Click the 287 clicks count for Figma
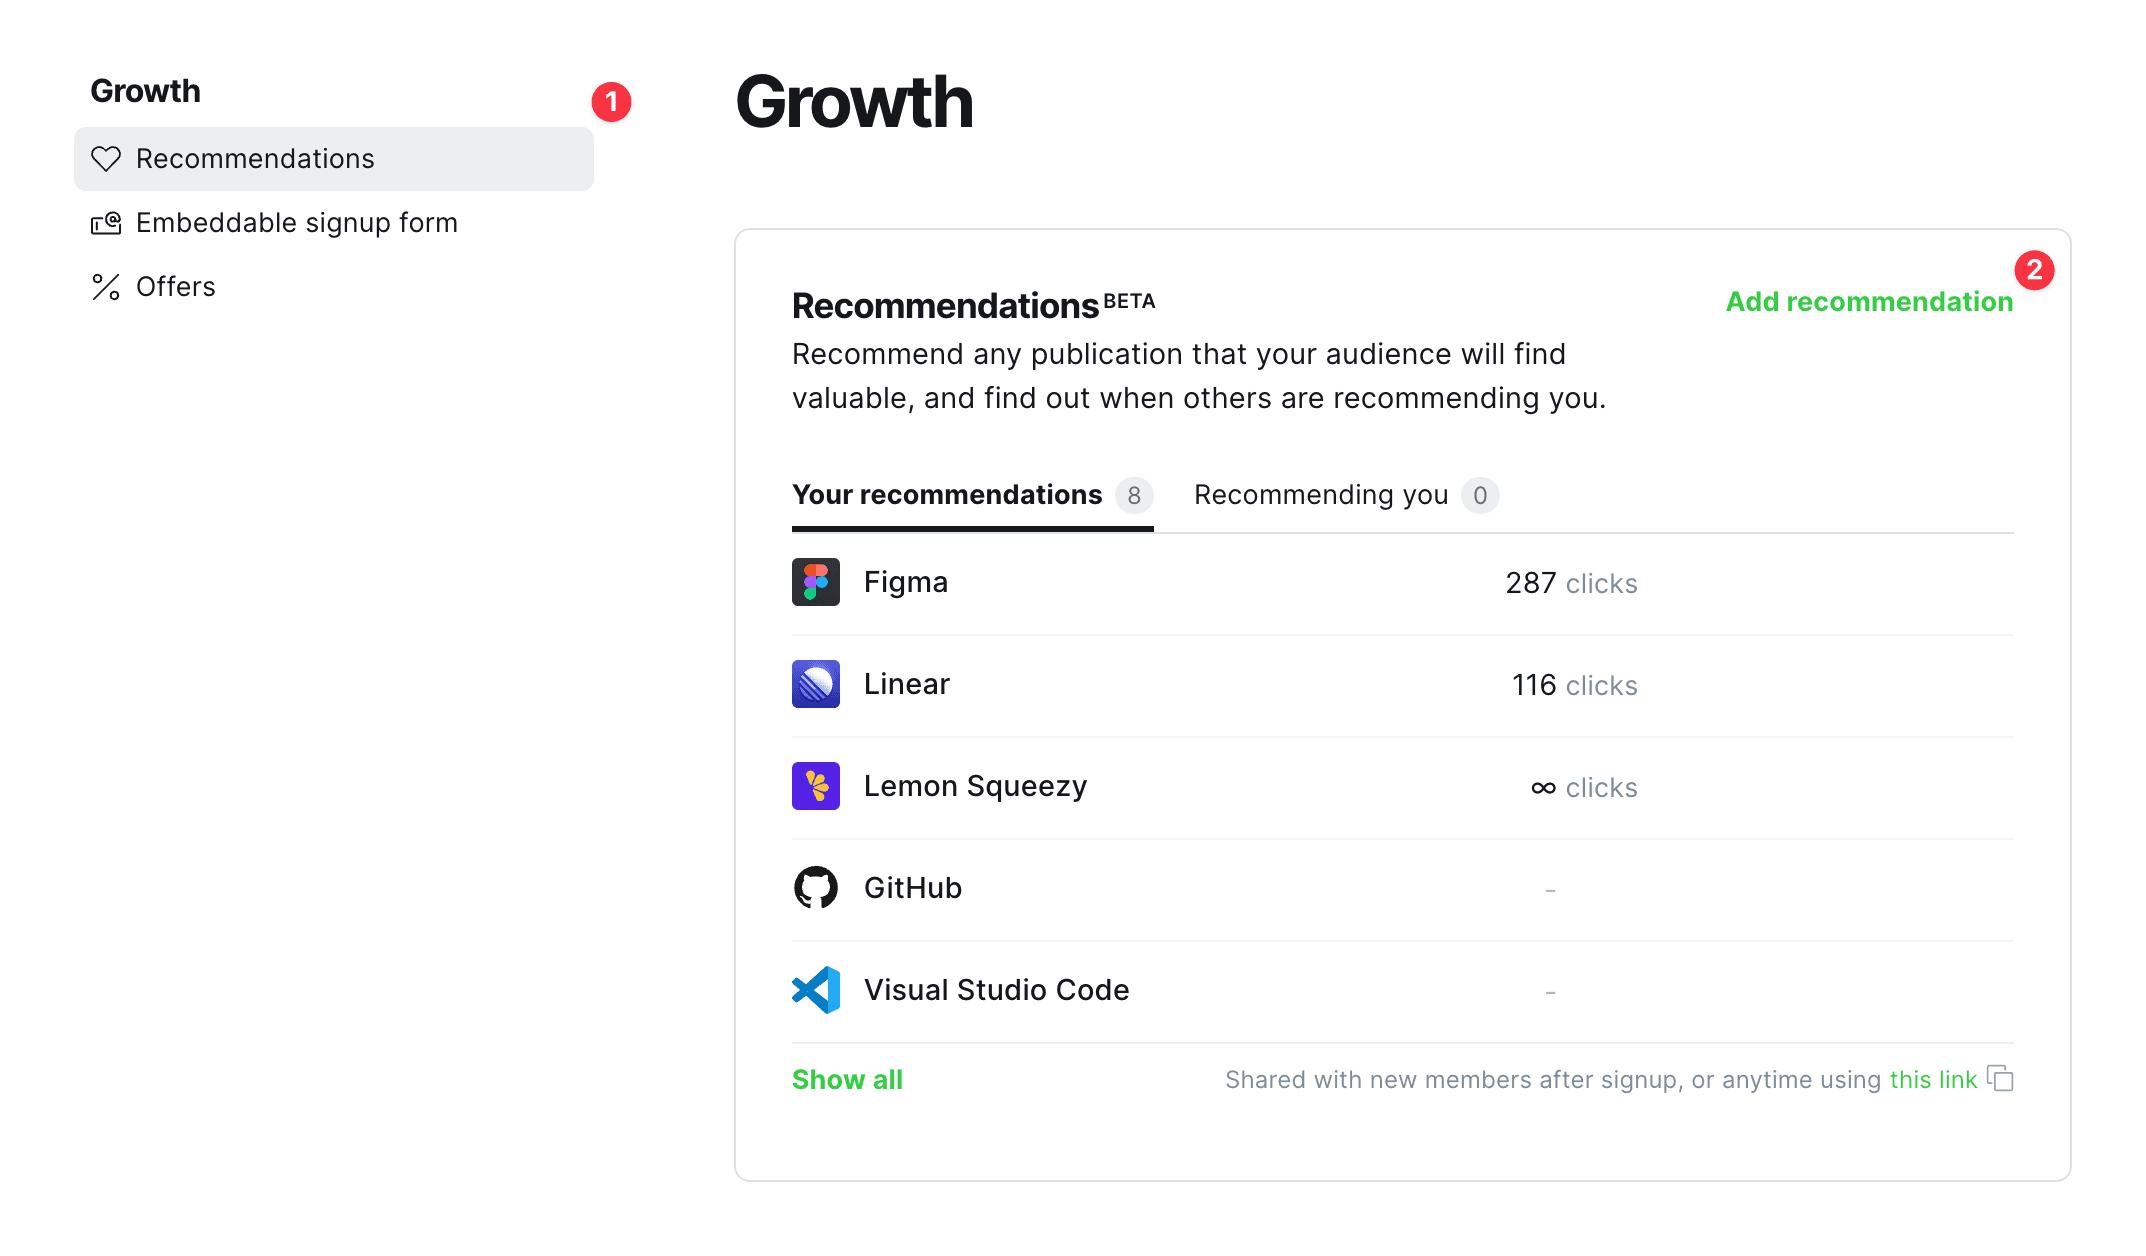The height and width of the screenshot is (1256, 2146). pos(1572,583)
